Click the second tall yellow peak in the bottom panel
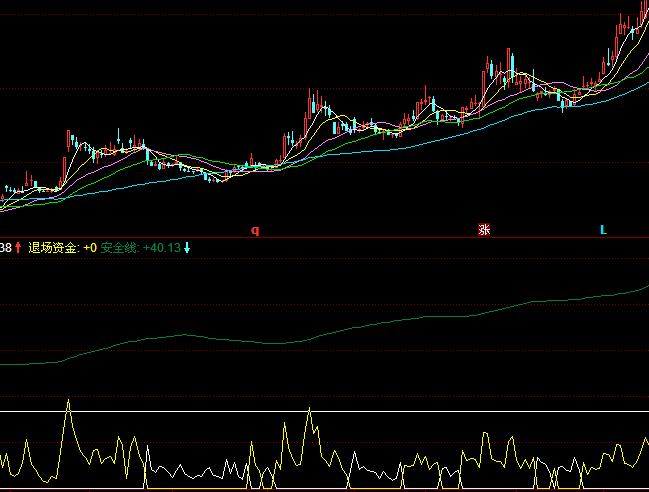Image resolution: width=649 pixels, height=492 pixels. point(309,409)
